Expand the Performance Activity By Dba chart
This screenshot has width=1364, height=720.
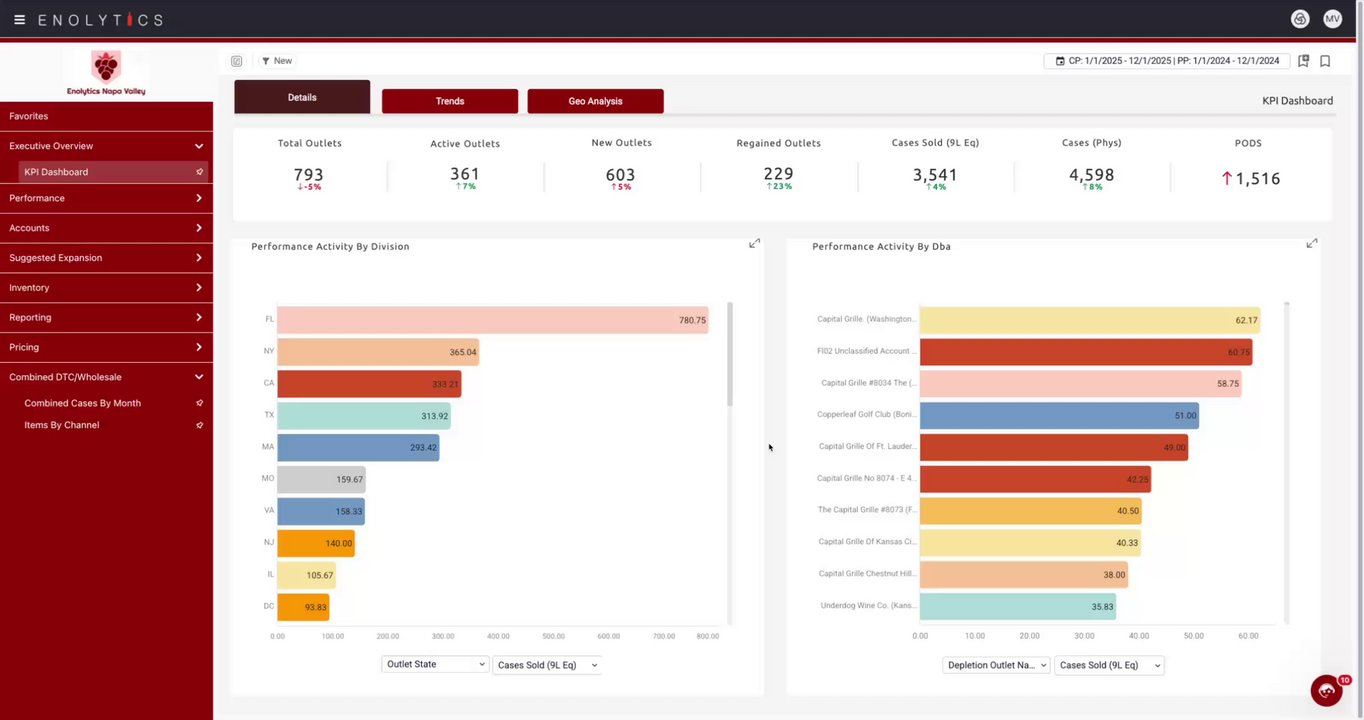click(1312, 243)
